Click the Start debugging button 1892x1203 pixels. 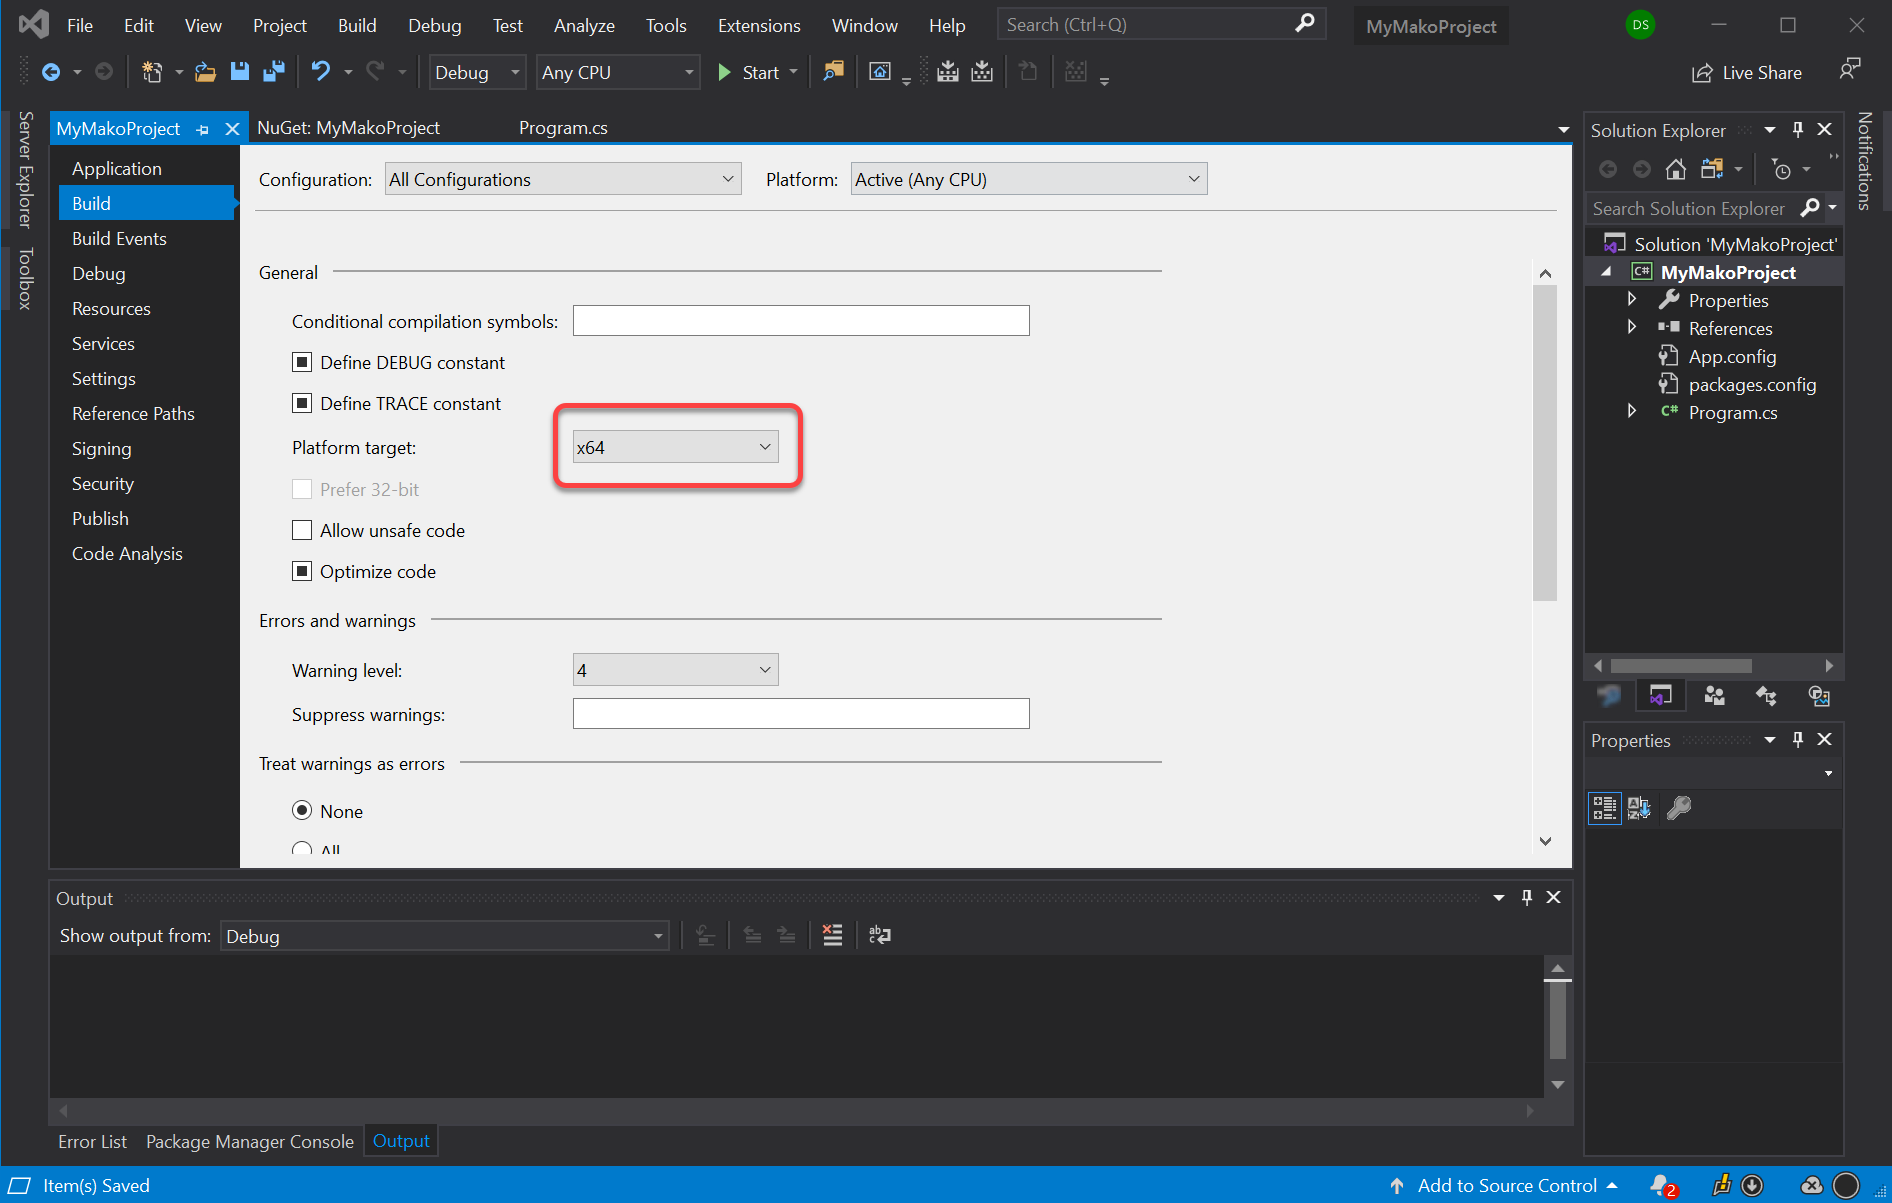(749, 72)
